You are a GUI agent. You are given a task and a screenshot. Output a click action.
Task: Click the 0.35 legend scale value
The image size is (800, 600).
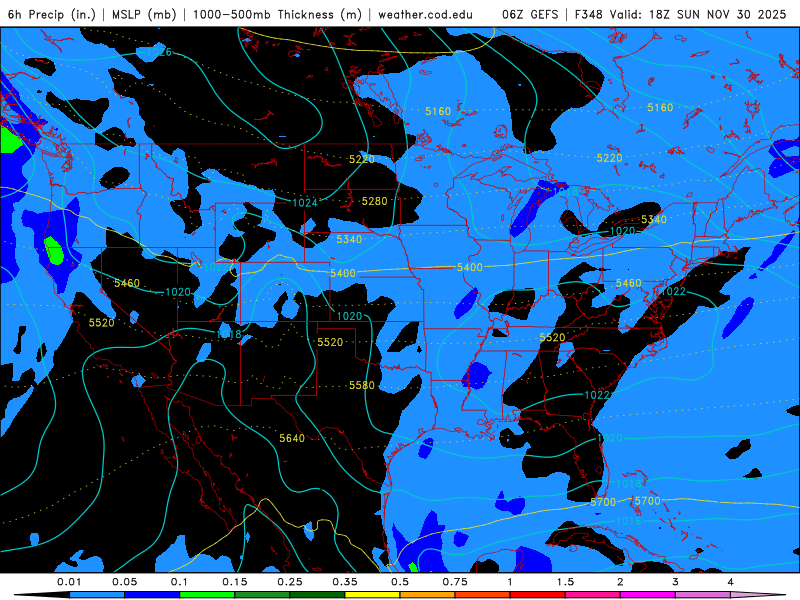345,582
